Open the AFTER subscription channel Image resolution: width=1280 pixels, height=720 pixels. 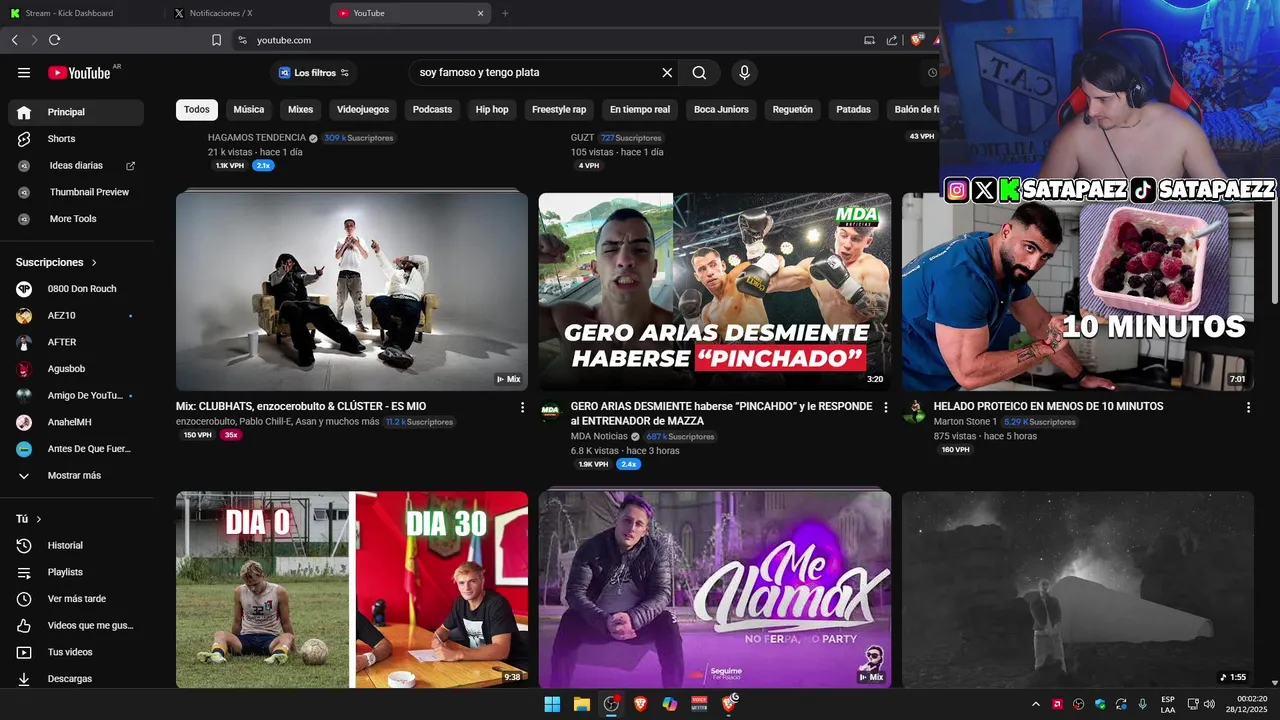pyautogui.click(x=76, y=342)
